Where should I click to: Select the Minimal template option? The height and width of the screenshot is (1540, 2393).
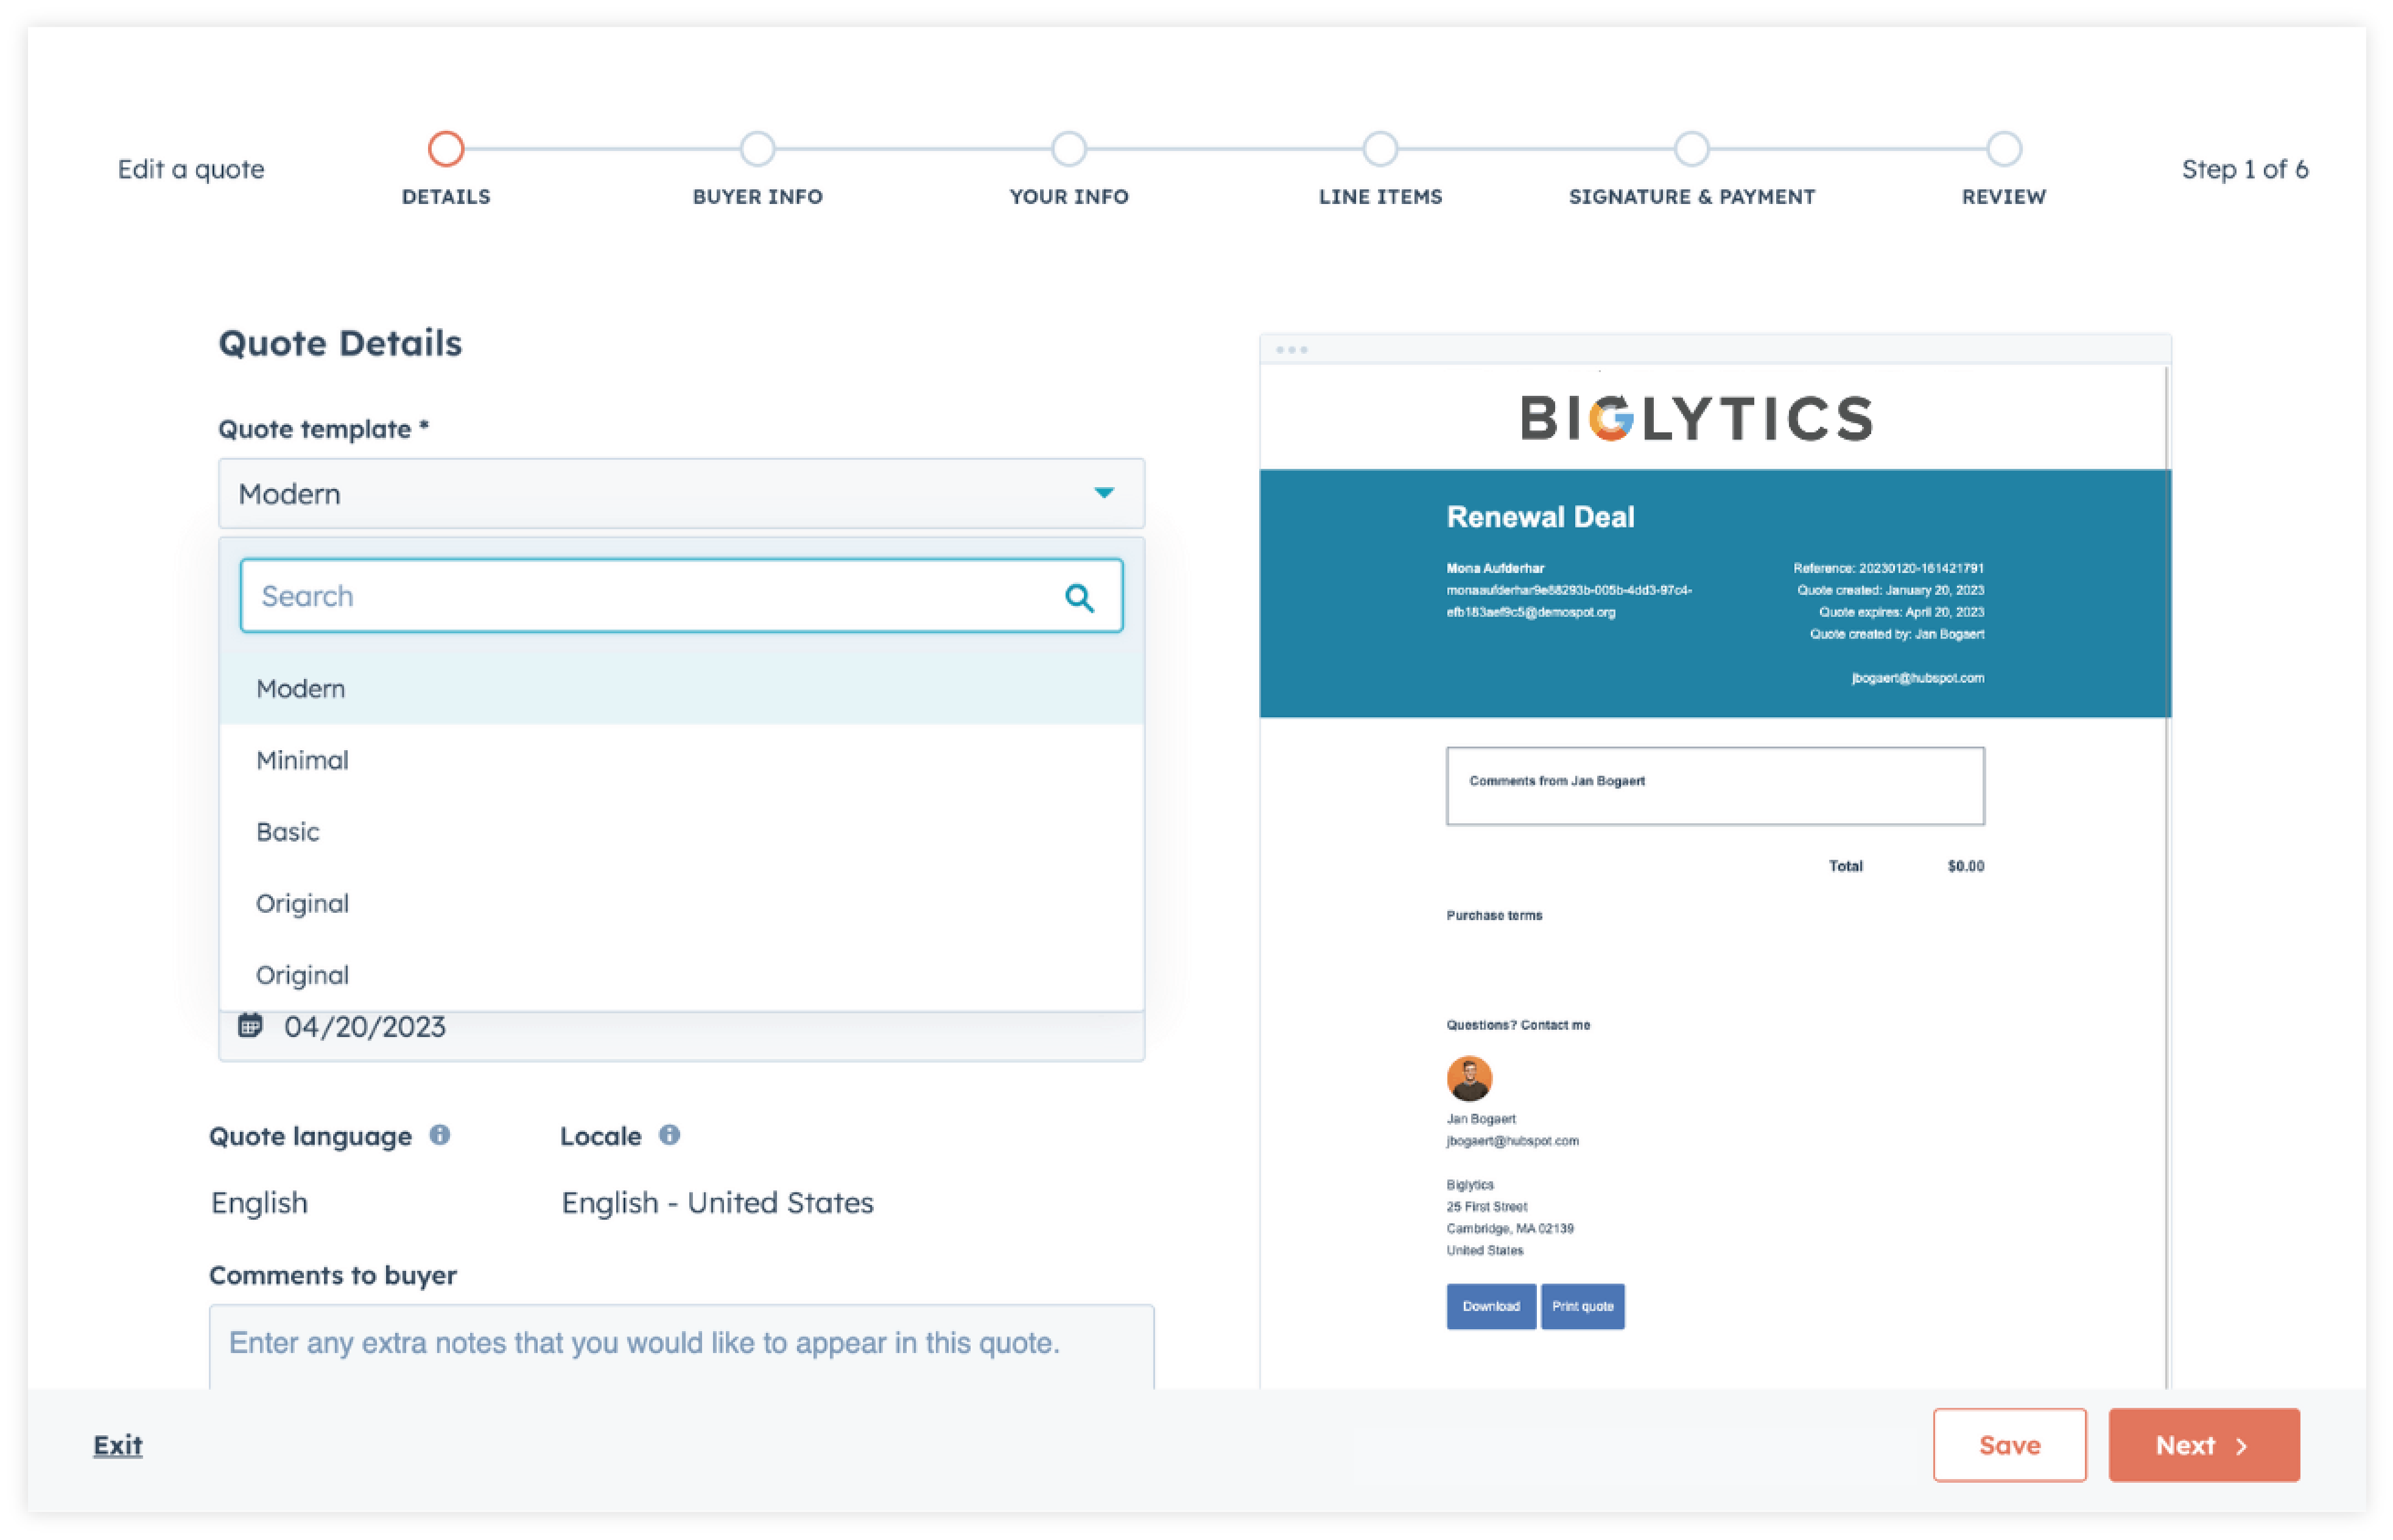[x=302, y=760]
